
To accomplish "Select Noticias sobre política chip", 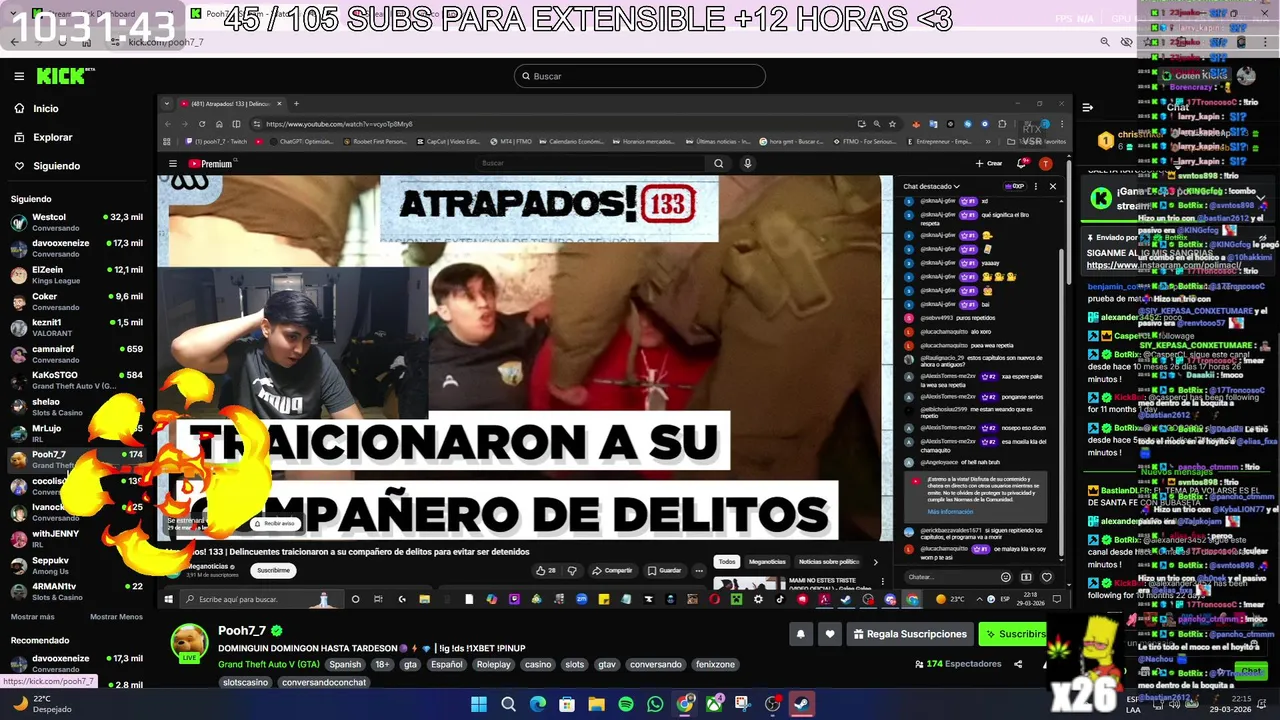I will pos(829,562).
